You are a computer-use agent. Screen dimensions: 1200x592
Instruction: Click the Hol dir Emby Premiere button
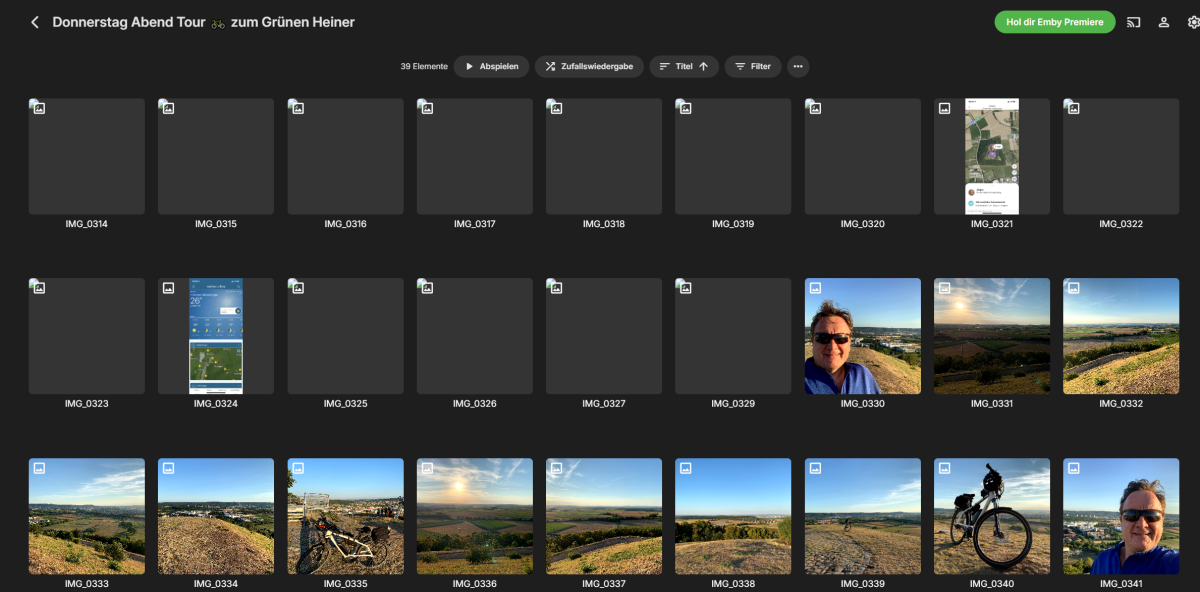1054,22
